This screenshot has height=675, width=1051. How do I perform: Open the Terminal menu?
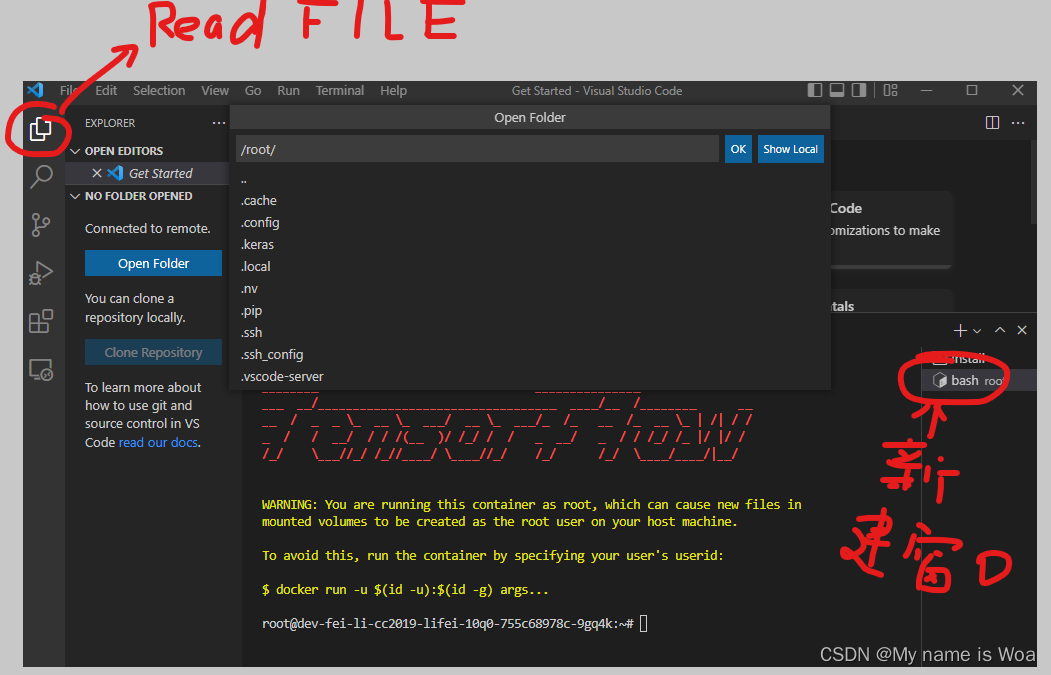click(340, 90)
